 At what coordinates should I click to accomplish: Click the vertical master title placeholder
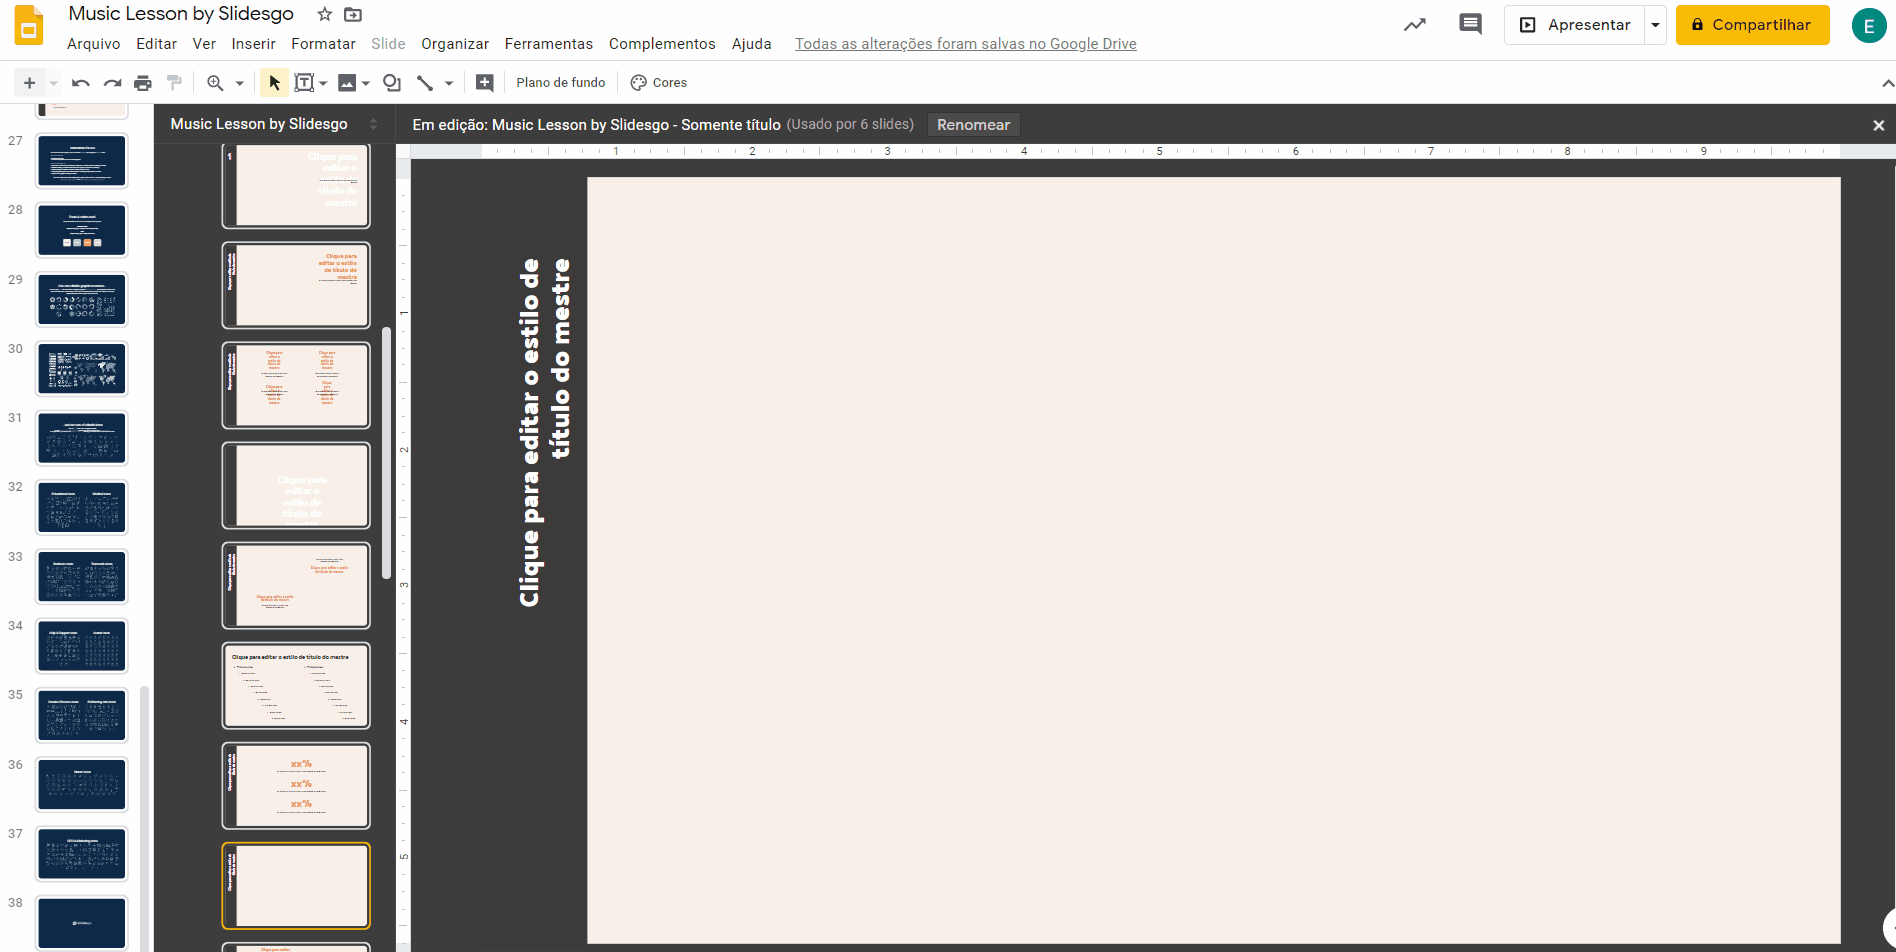pyautogui.click(x=545, y=432)
